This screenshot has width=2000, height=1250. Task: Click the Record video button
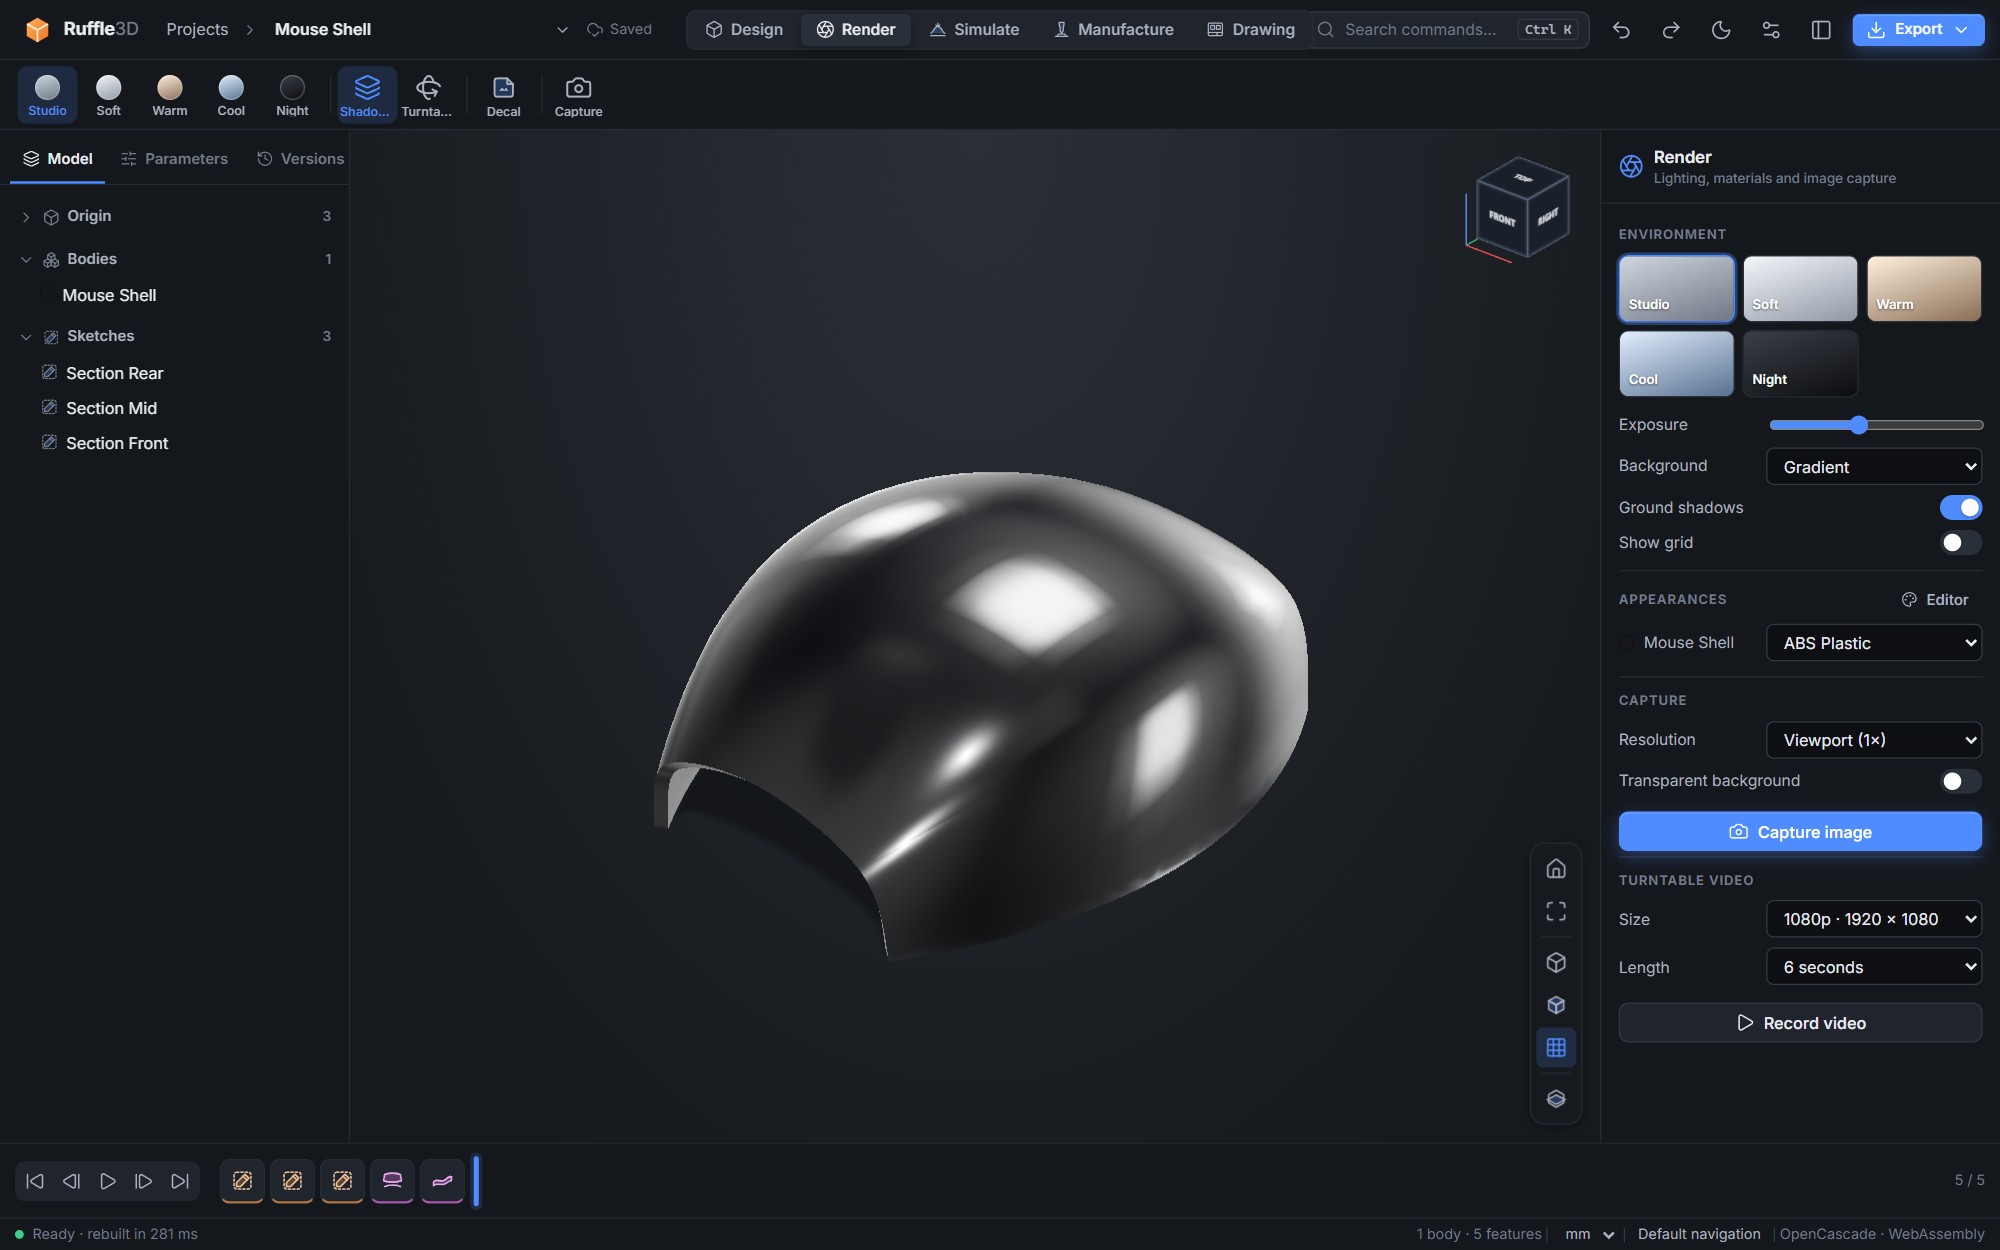(1800, 1023)
